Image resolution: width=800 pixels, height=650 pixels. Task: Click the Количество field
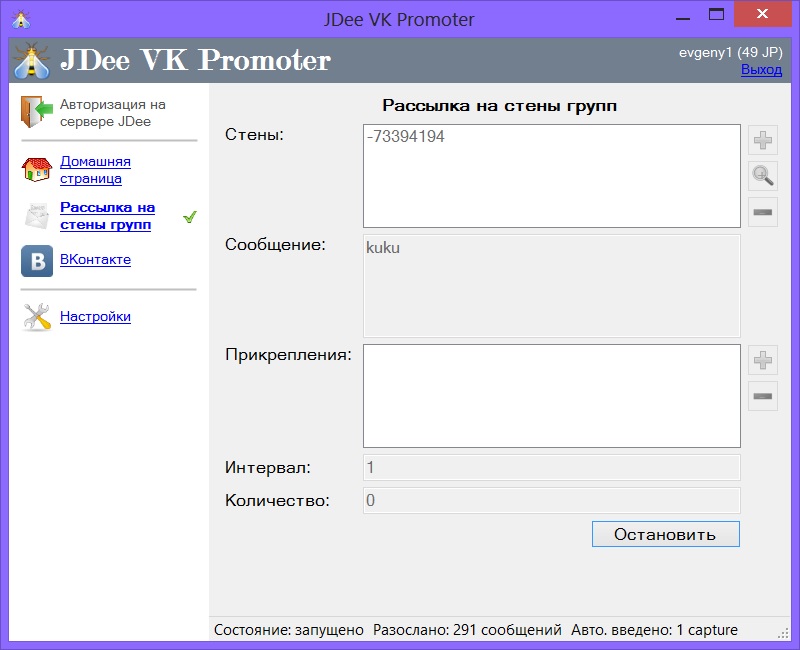click(552, 501)
